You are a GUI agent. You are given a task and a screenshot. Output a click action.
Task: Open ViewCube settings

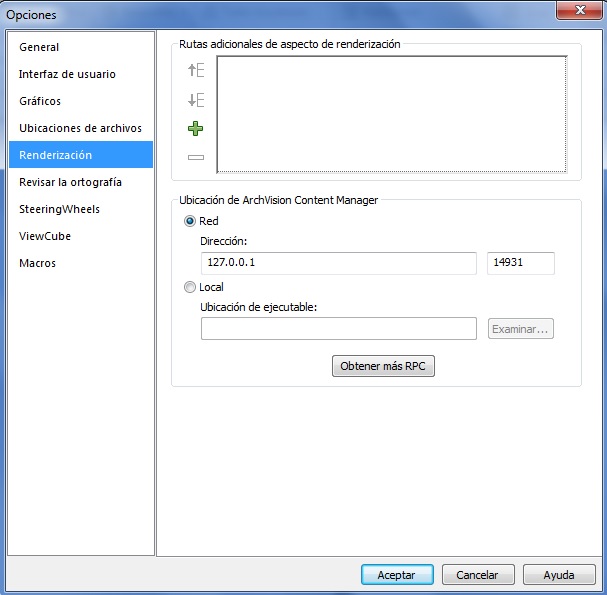tap(45, 236)
